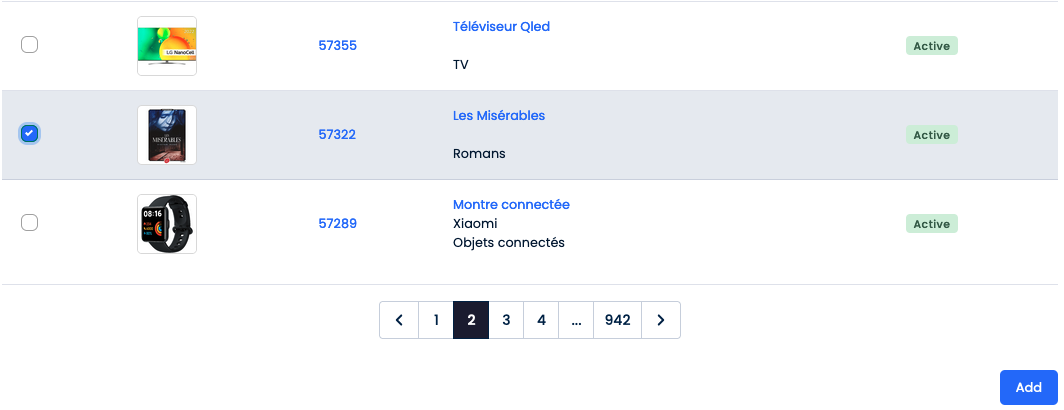
Task: Open the LG NanoCell TV product thumbnail
Action: coord(167,46)
